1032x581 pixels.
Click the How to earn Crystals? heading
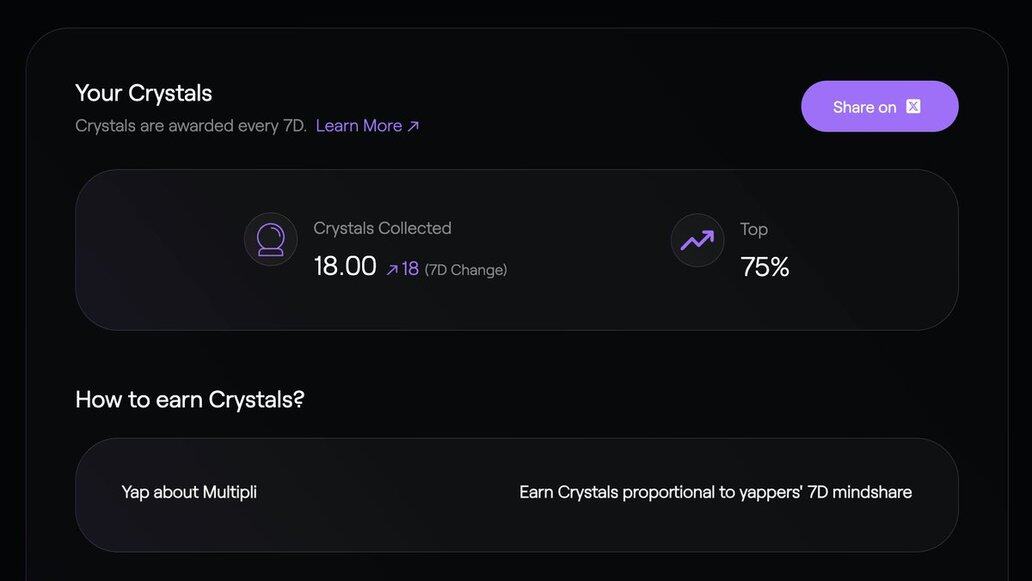[190, 399]
